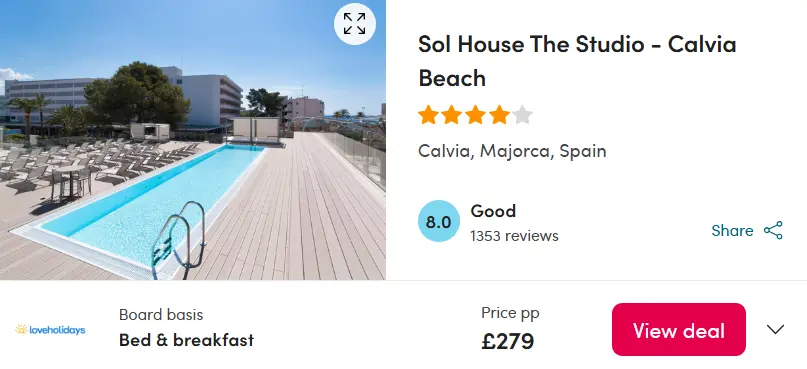
Task: Click the share network icon
Action: tap(773, 230)
